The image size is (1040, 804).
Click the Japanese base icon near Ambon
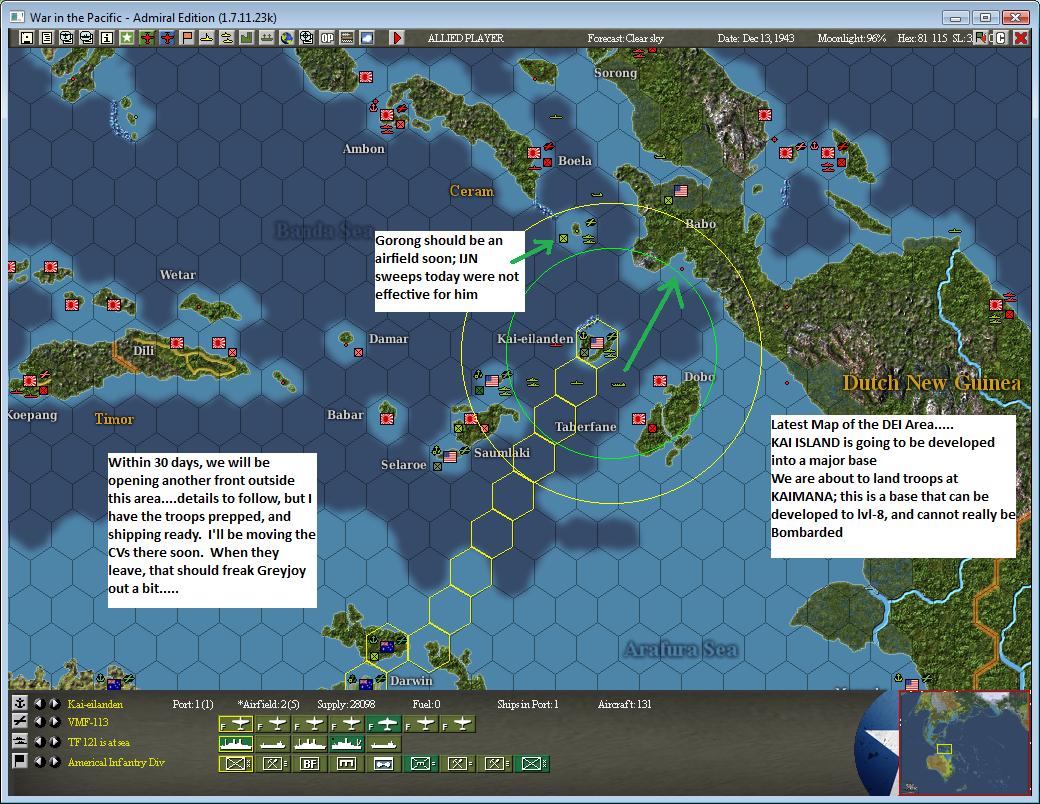(x=387, y=116)
